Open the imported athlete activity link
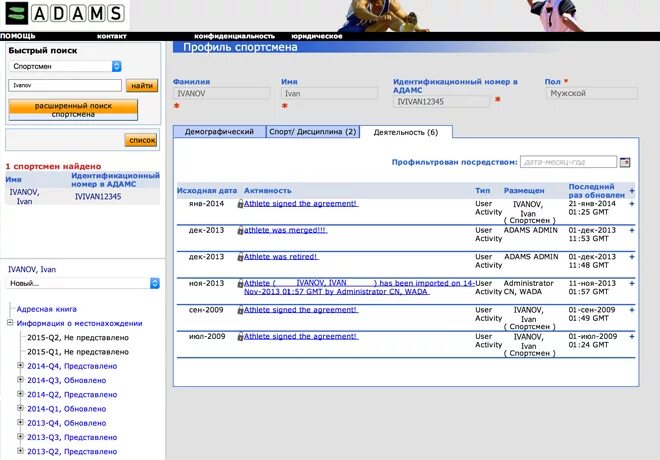This screenshot has width=660, height=460. [x=359, y=287]
